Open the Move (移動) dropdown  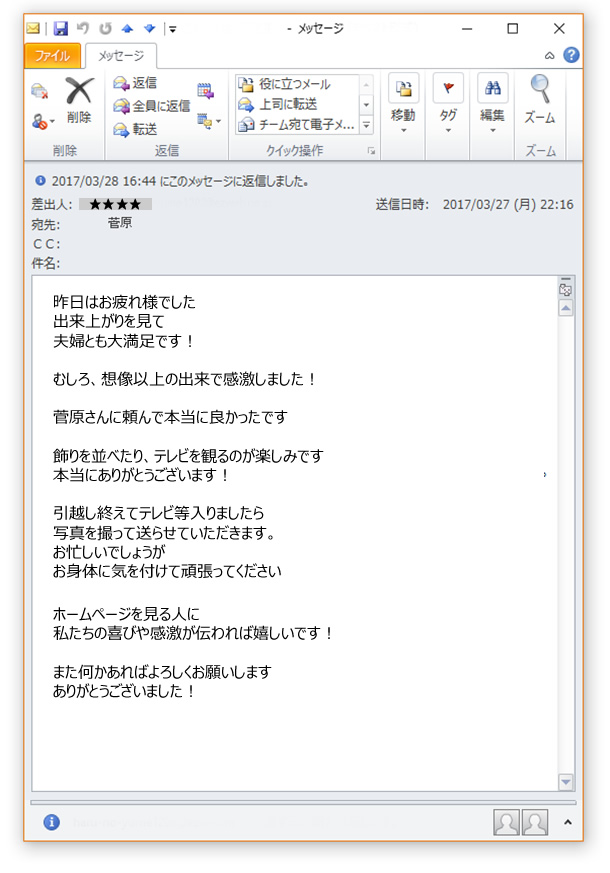[403, 107]
